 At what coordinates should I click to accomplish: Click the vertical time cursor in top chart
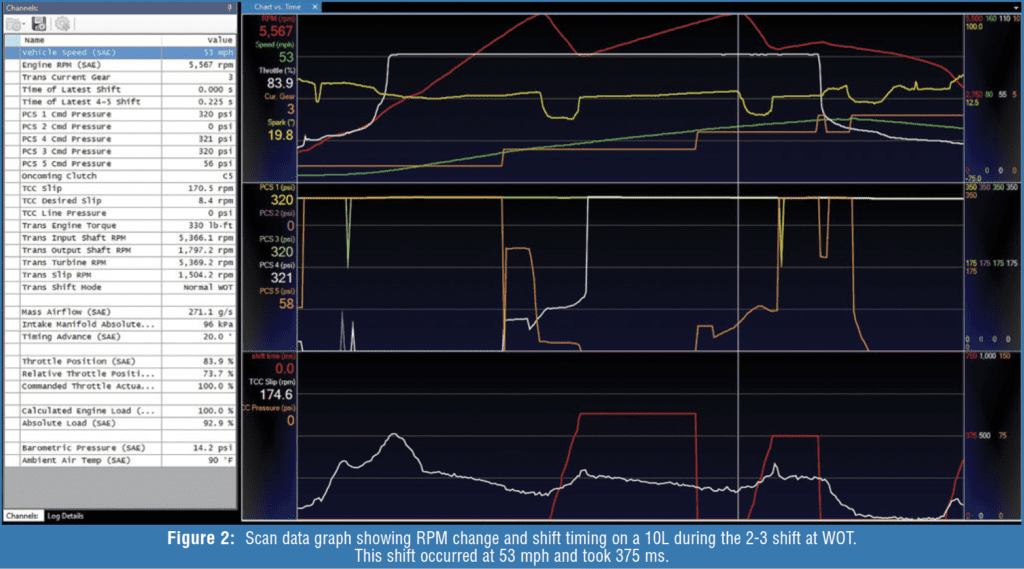pyautogui.click(x=738, y=100)
